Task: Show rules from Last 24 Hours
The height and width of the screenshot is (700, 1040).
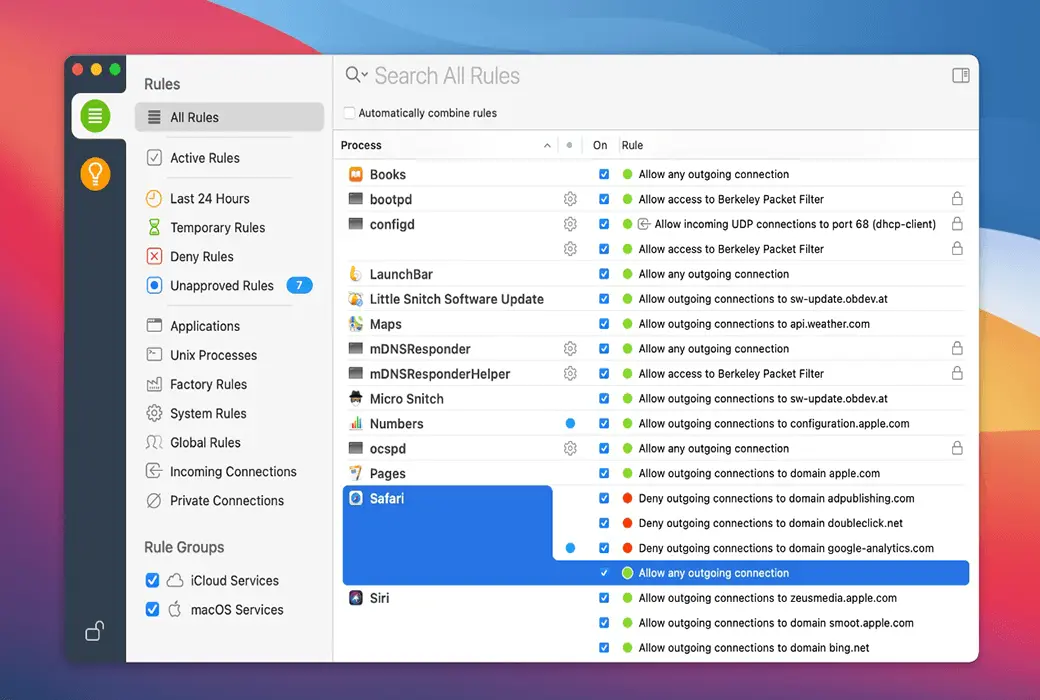Action: (x=209, y=198)
